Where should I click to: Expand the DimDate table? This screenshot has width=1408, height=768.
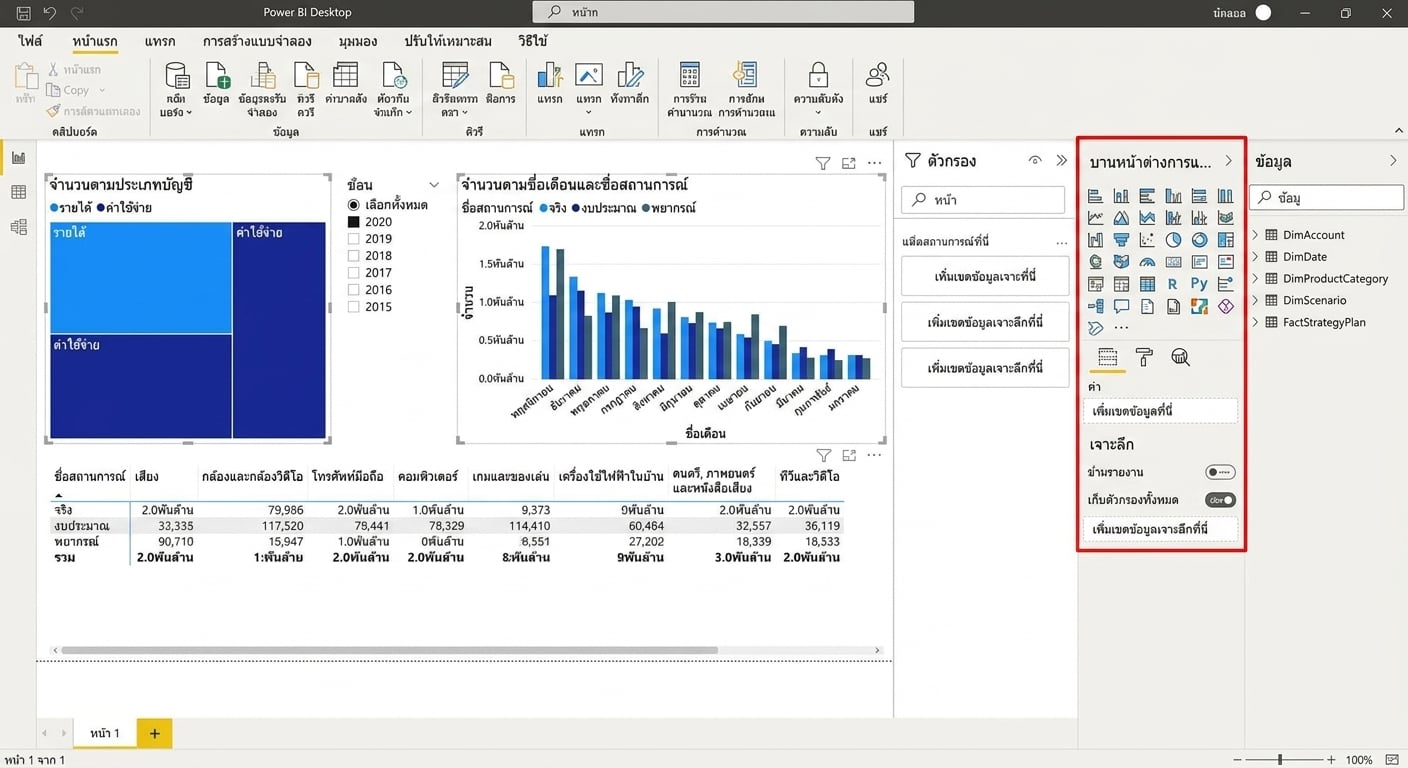pos(1256,257)
